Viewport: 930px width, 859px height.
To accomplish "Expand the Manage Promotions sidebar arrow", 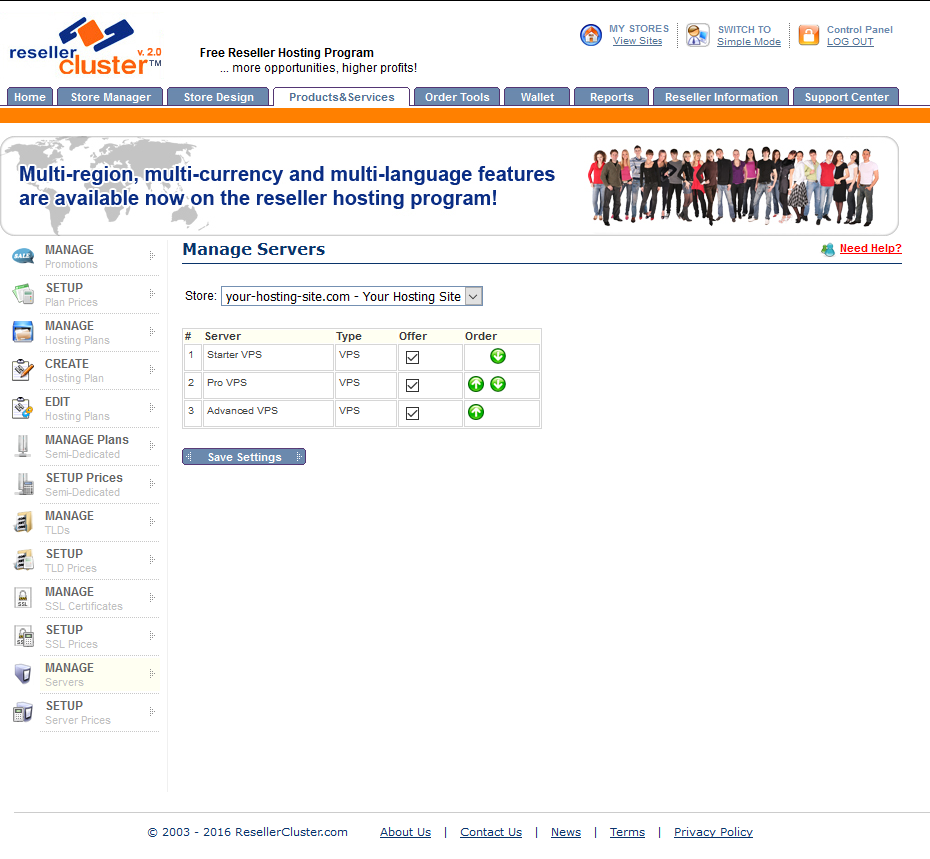I will 152,256.
